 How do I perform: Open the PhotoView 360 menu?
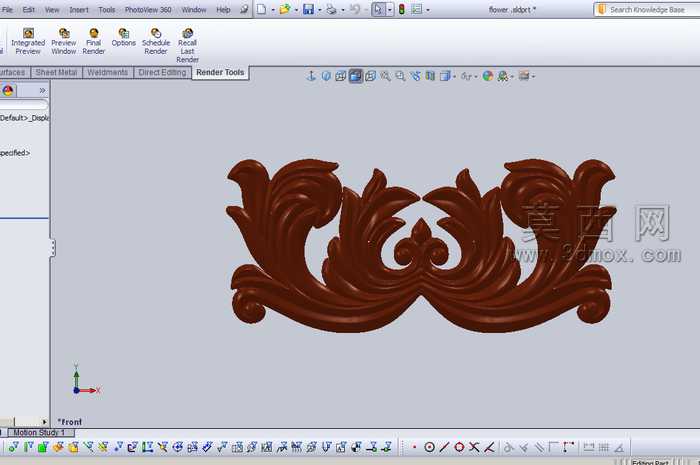coord(148,9)
